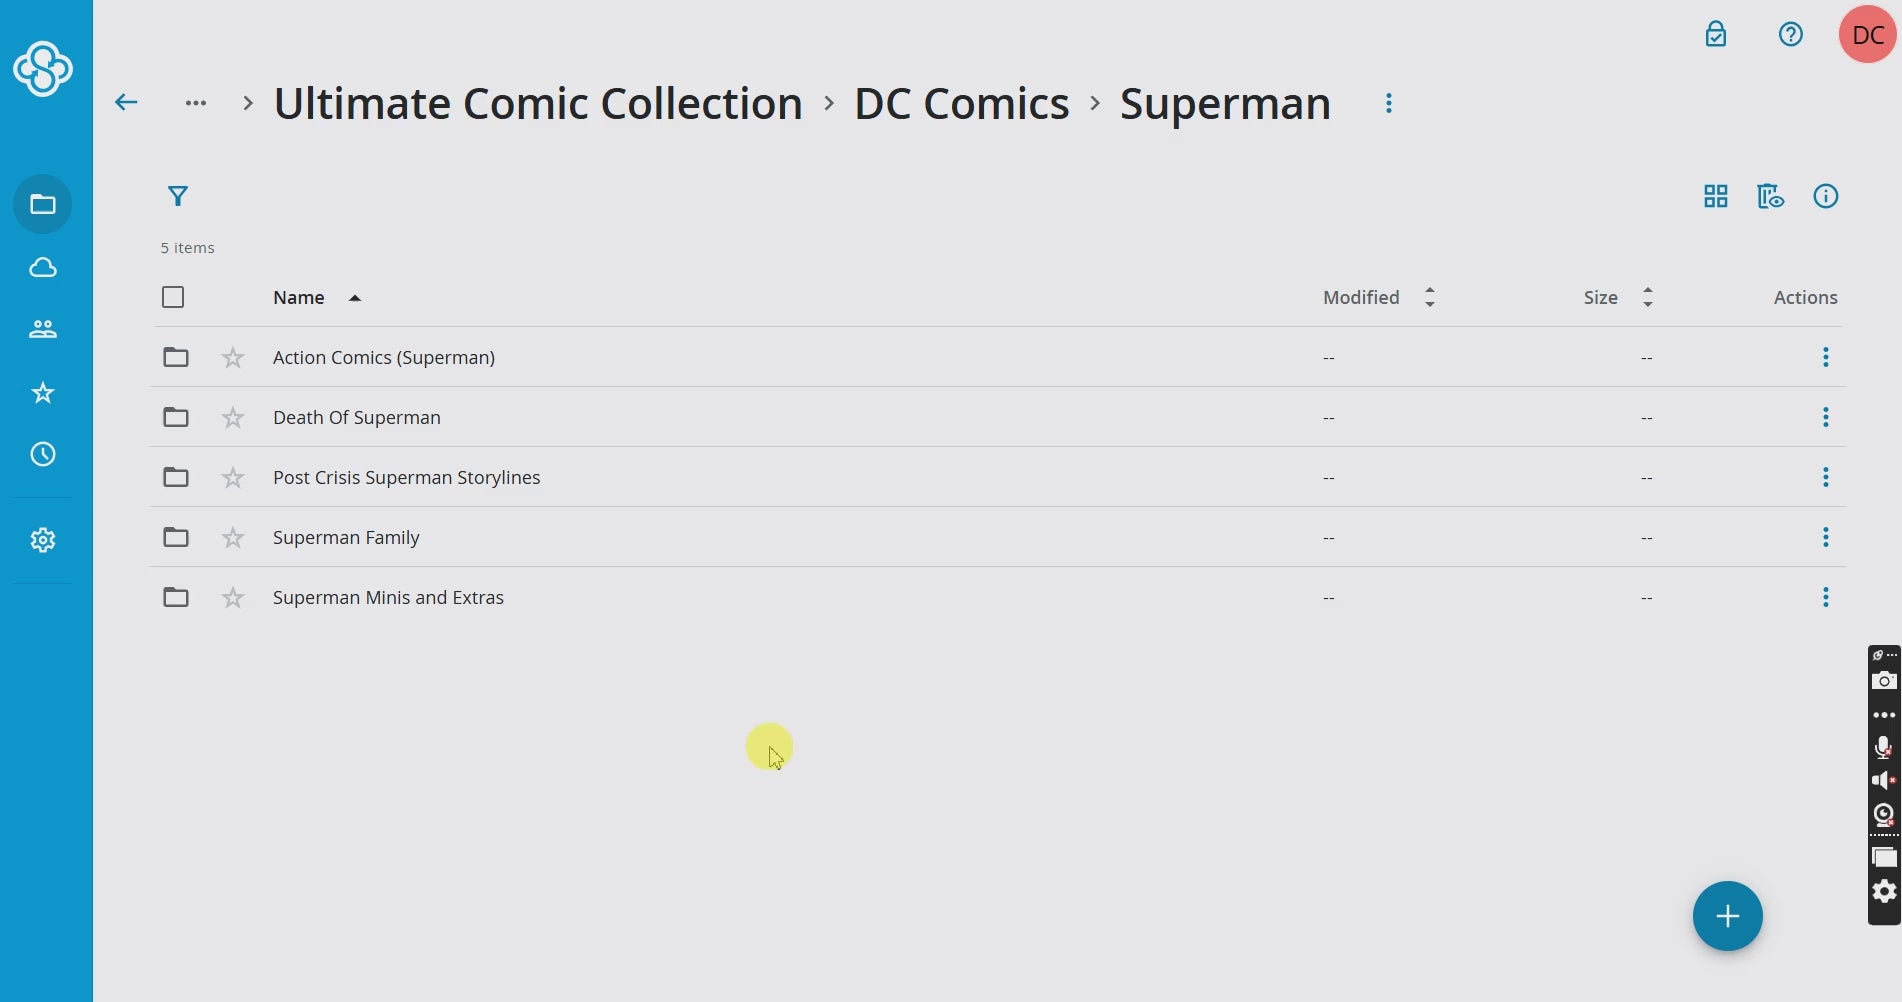The image size is (1902, 1002).
Task: Open actions menu for Superman Minis and Extras
Action: click(1825, 597)
